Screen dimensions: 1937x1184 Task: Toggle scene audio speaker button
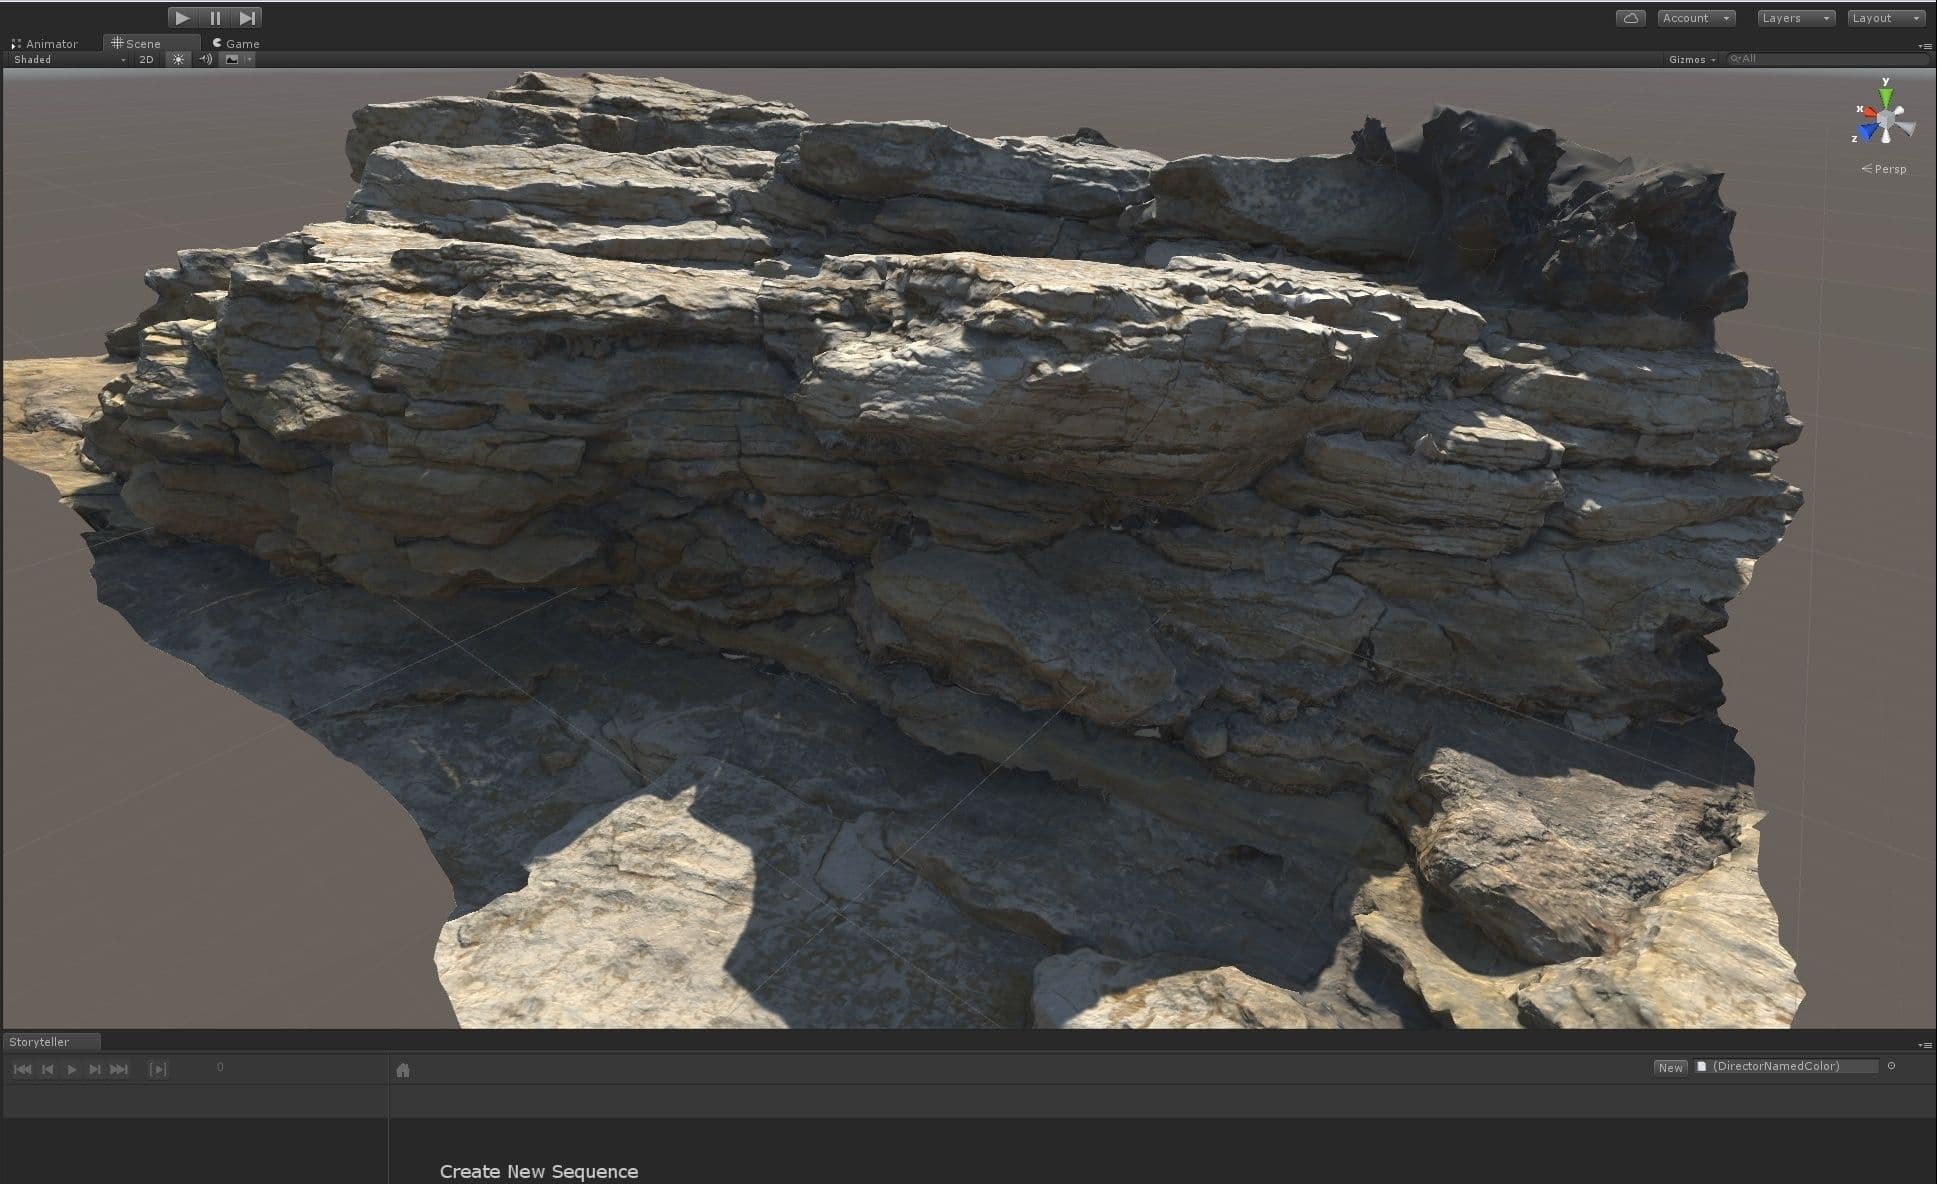click(205, 59)
